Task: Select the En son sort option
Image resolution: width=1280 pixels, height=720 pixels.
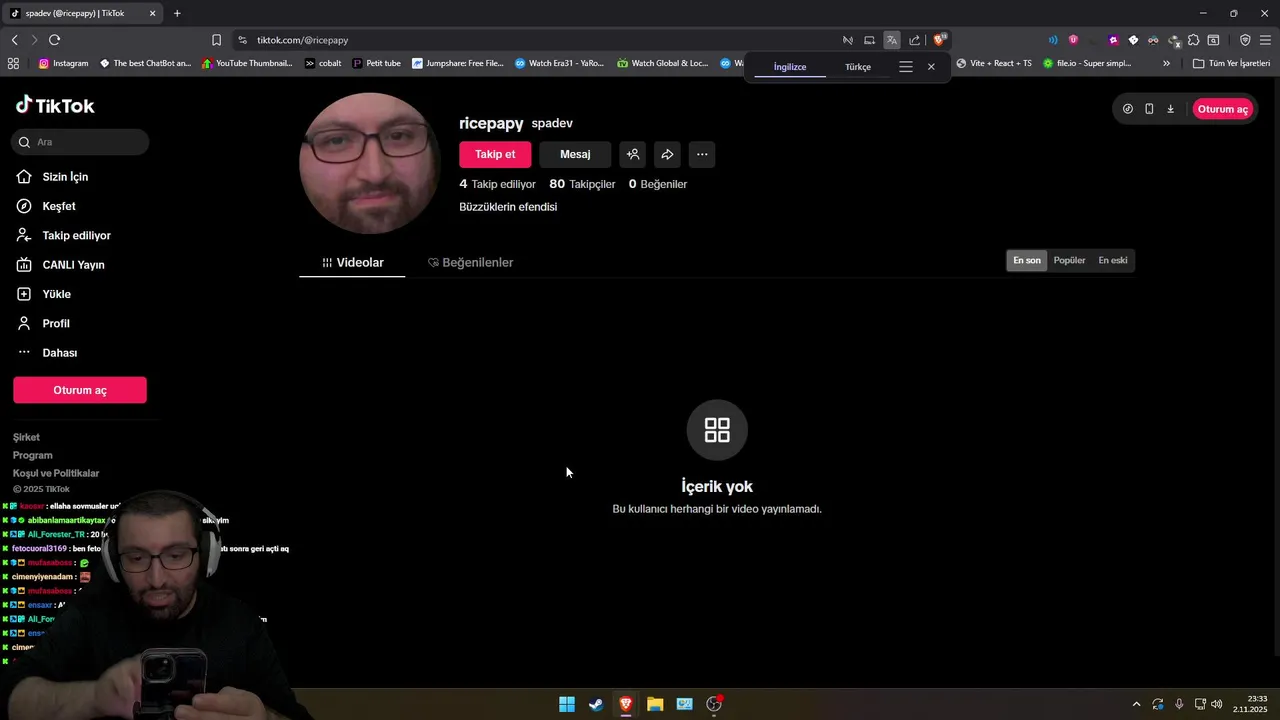Action: point(1027,260)
